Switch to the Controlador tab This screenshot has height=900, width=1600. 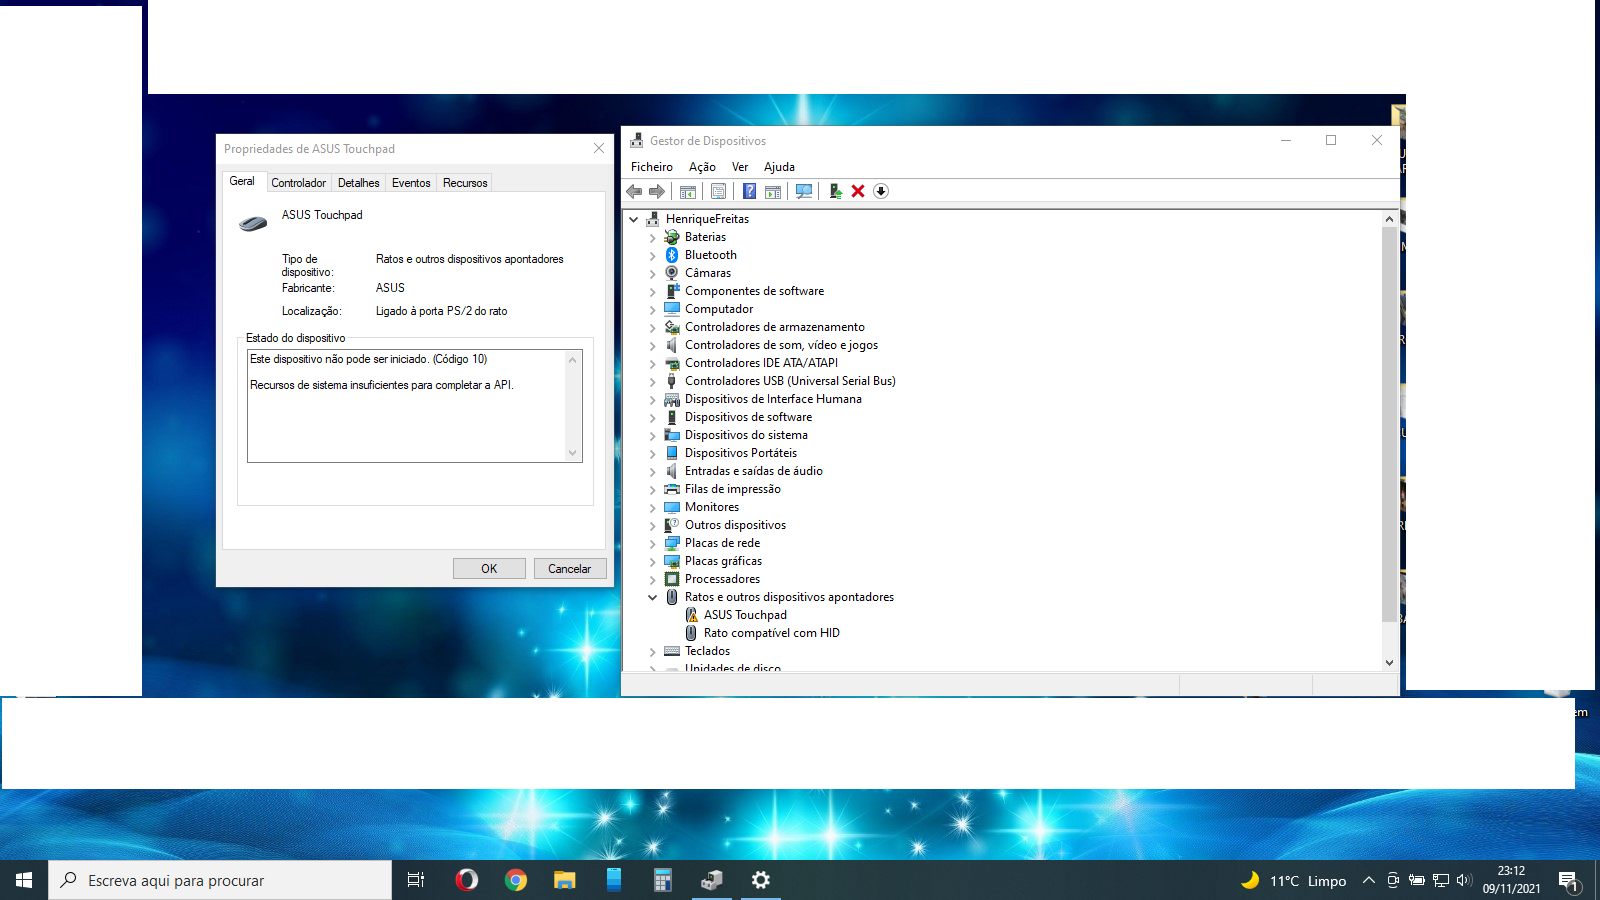(298, 183)
